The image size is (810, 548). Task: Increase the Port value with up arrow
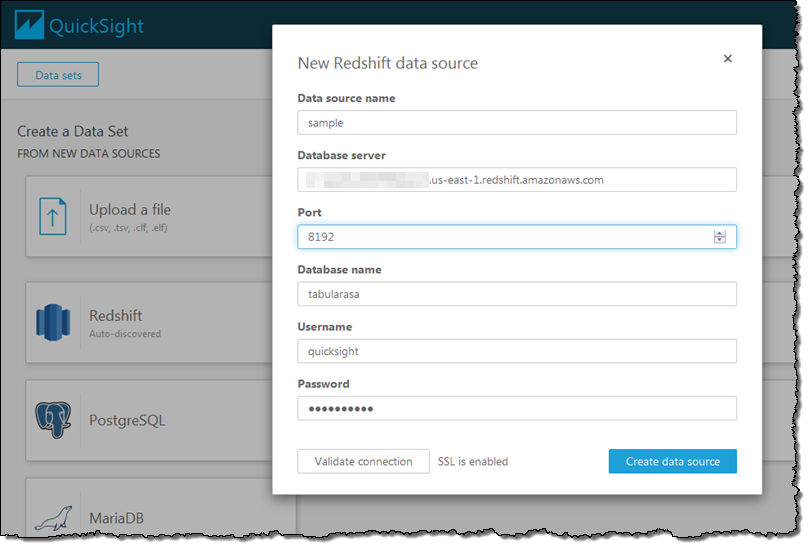[720, 233]
